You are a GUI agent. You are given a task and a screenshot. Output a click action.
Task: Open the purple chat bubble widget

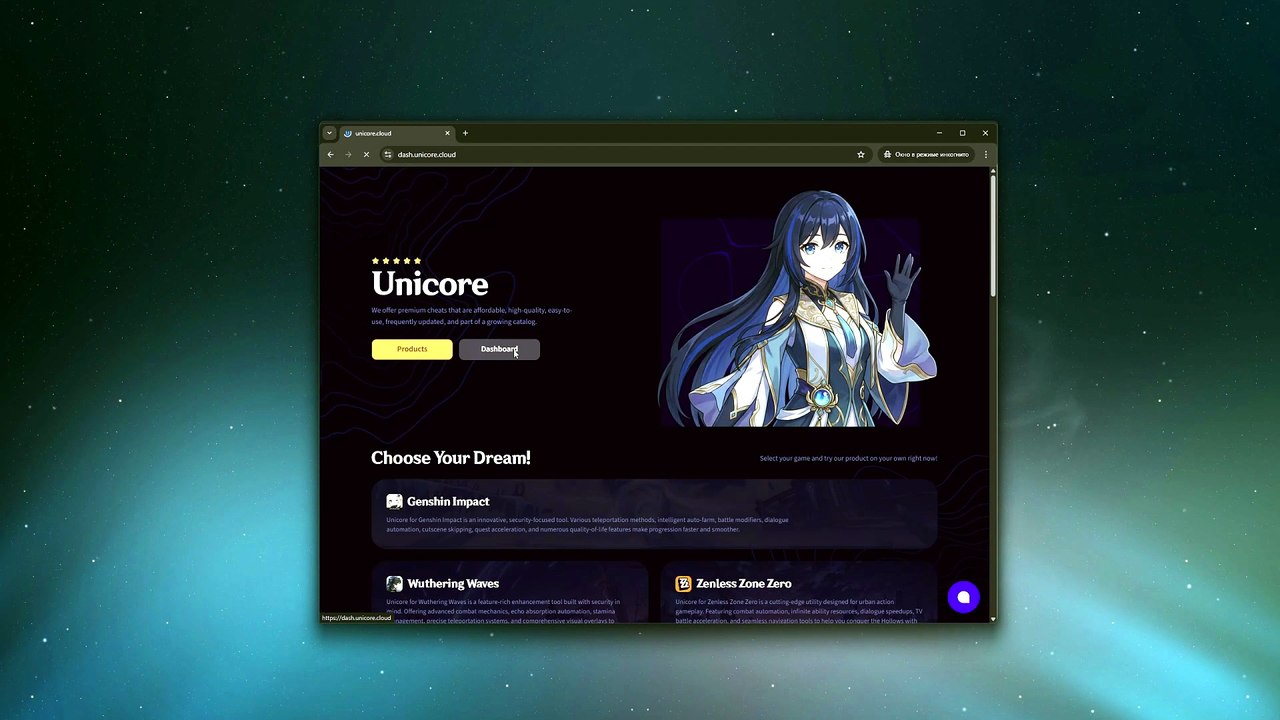click(964, 597)
